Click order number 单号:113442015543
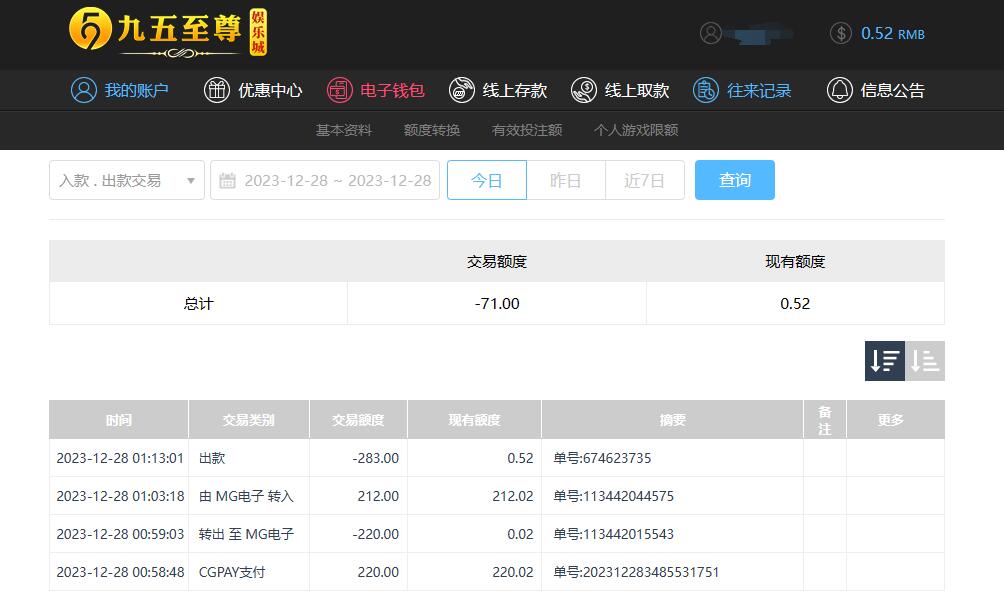Screen dimensions: 1004x599 click(613, 534)
